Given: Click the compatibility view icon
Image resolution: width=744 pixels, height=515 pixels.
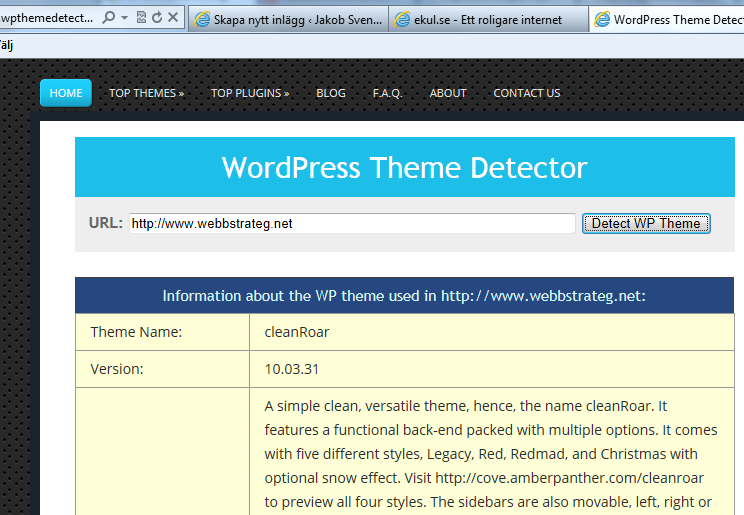Looking at the screenshot, I should [x=141, y=18].
